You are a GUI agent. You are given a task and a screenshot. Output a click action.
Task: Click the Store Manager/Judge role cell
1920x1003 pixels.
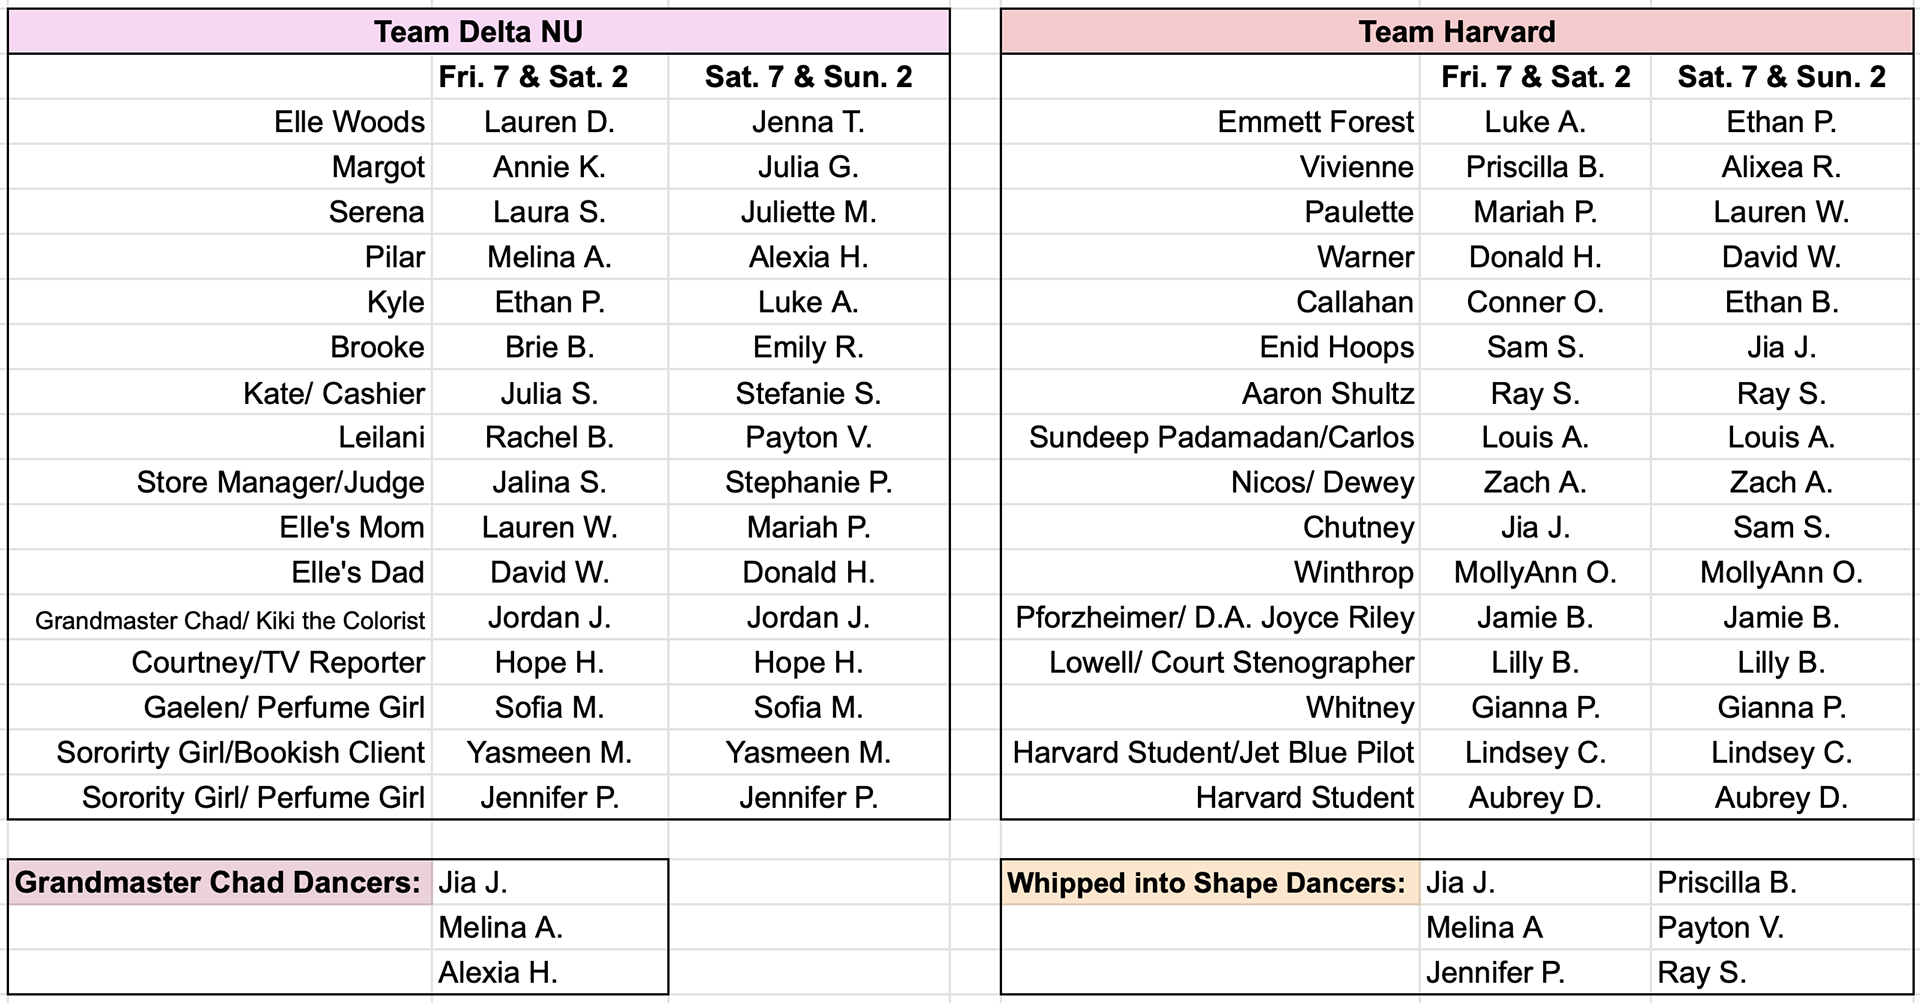(220, 482)
